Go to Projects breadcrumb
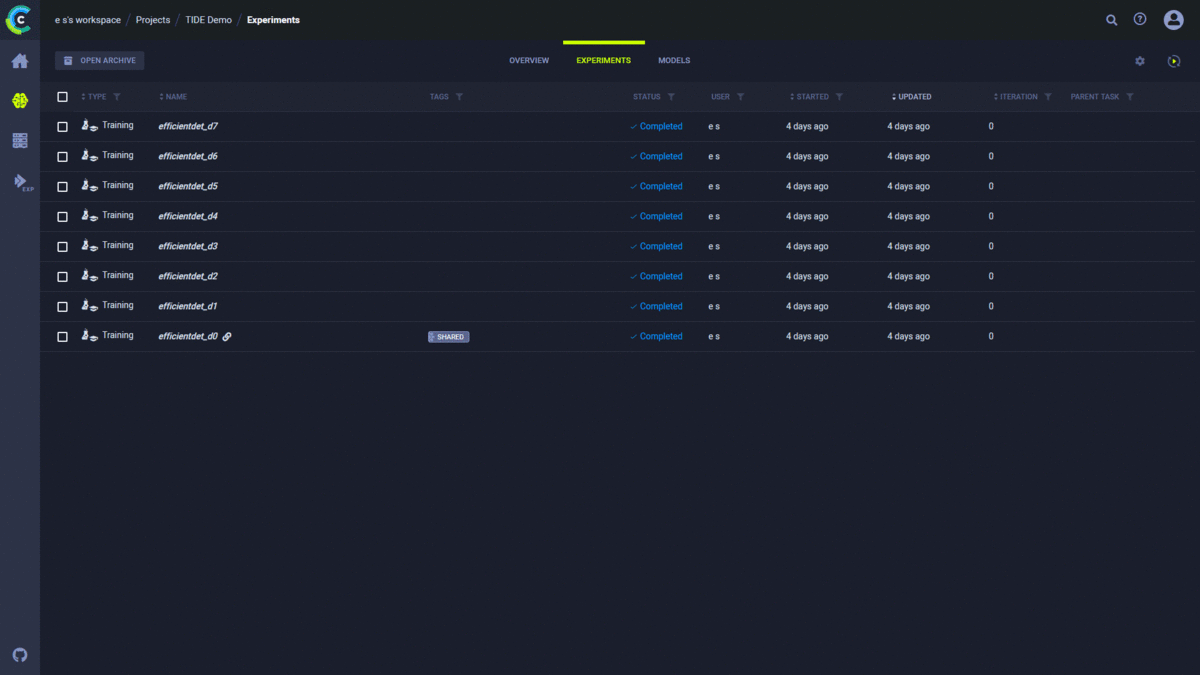This screenshot has width=1200, height=675. (153, 20)
